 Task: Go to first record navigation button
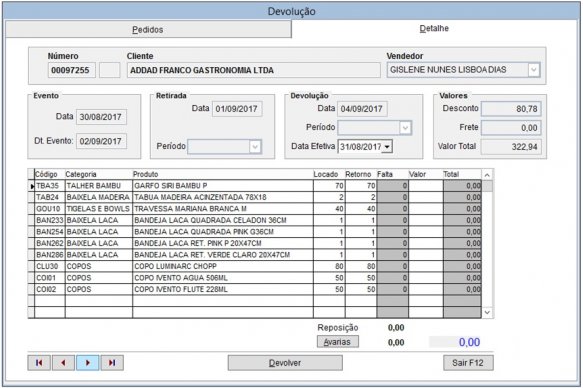point(39,363)
